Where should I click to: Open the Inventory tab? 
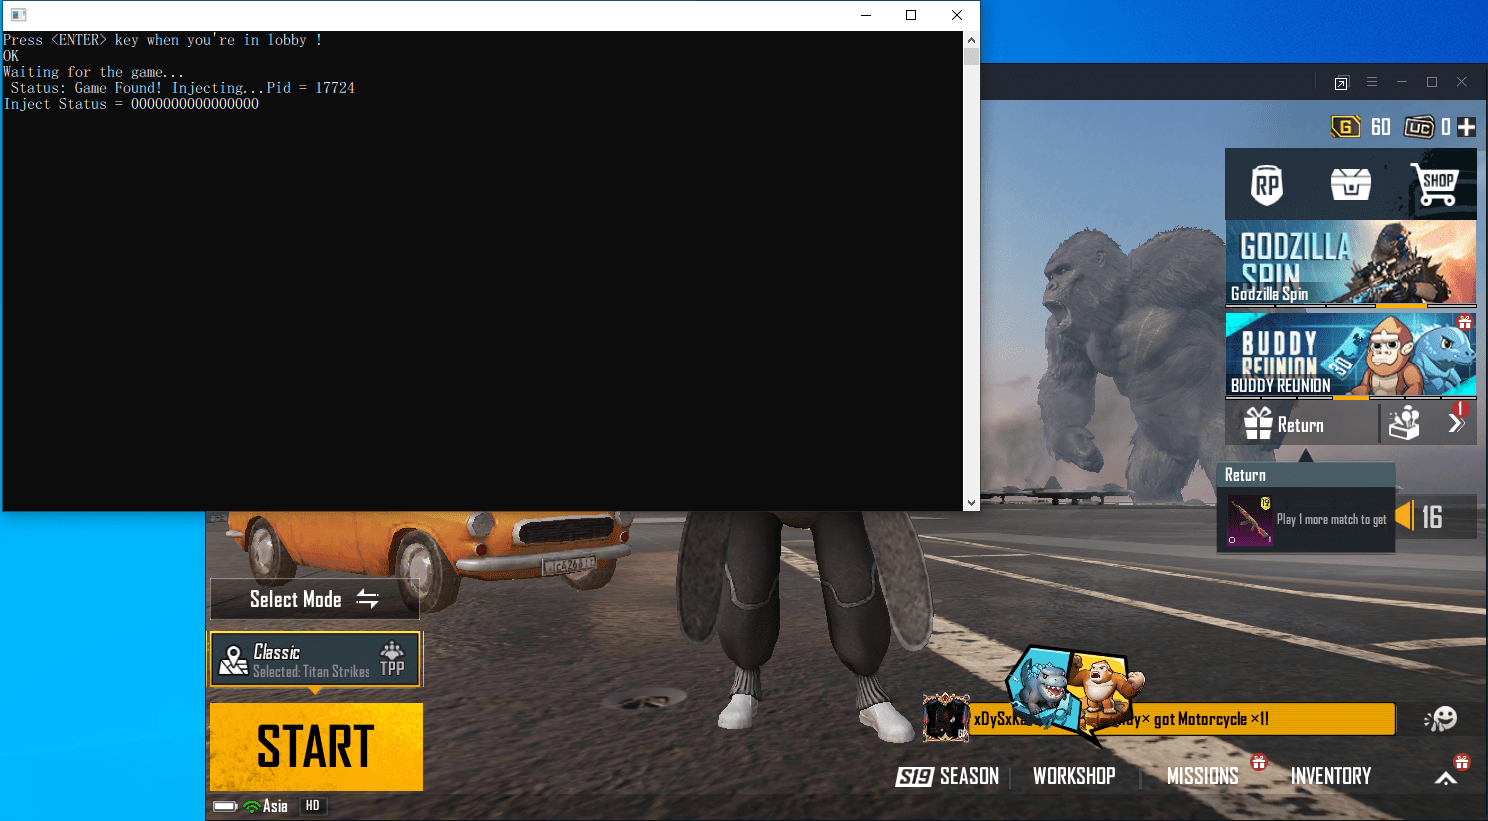coord(1331,776)
